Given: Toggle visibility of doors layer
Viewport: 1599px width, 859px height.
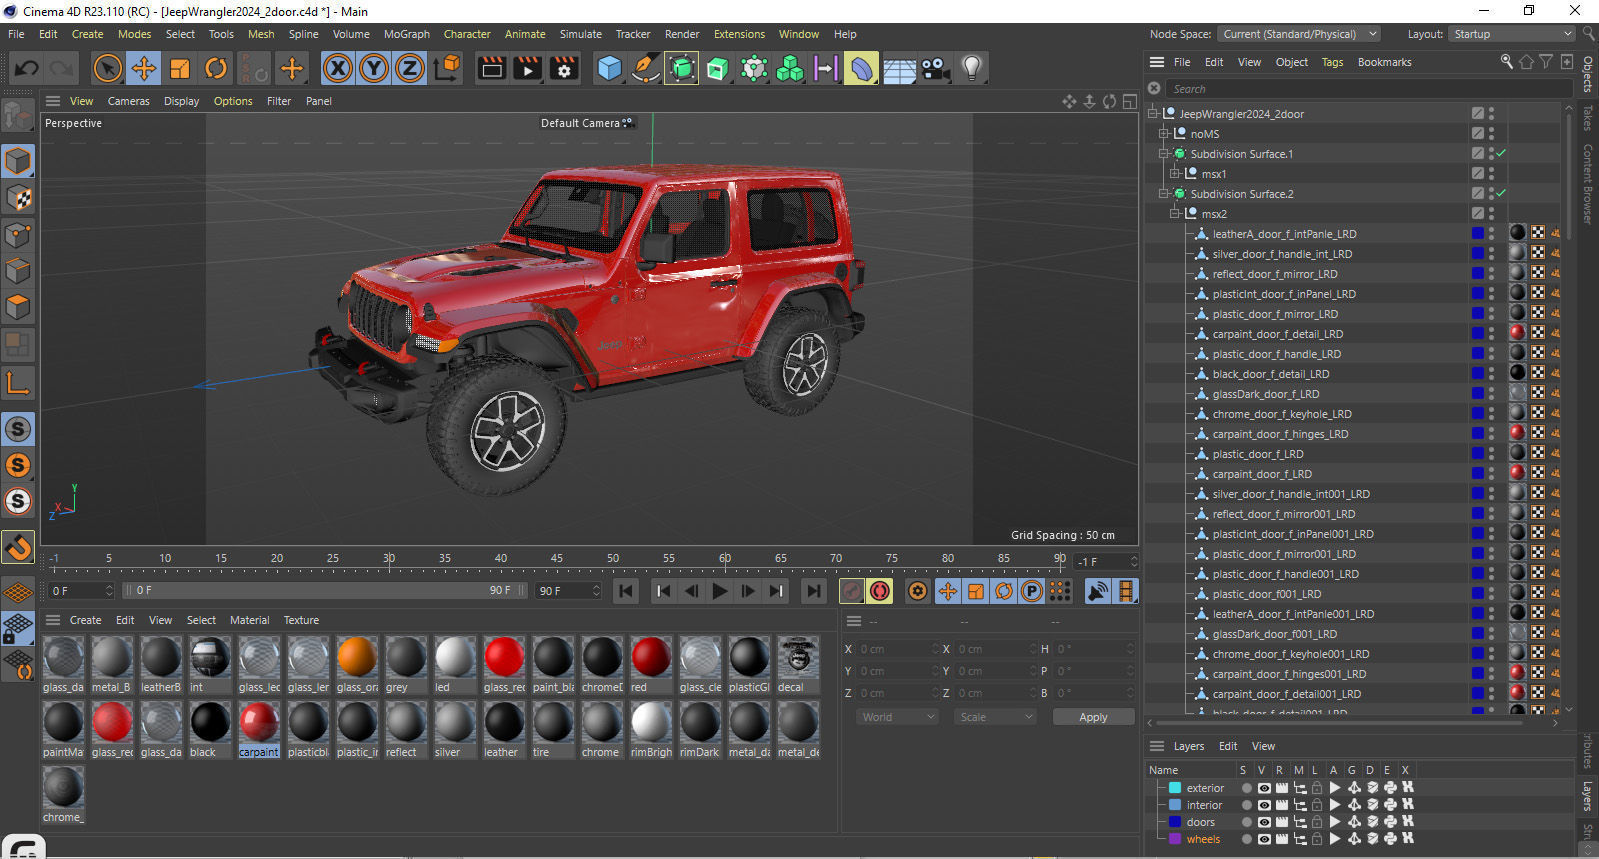Looking at the screenshot, I should [1264, 822].
